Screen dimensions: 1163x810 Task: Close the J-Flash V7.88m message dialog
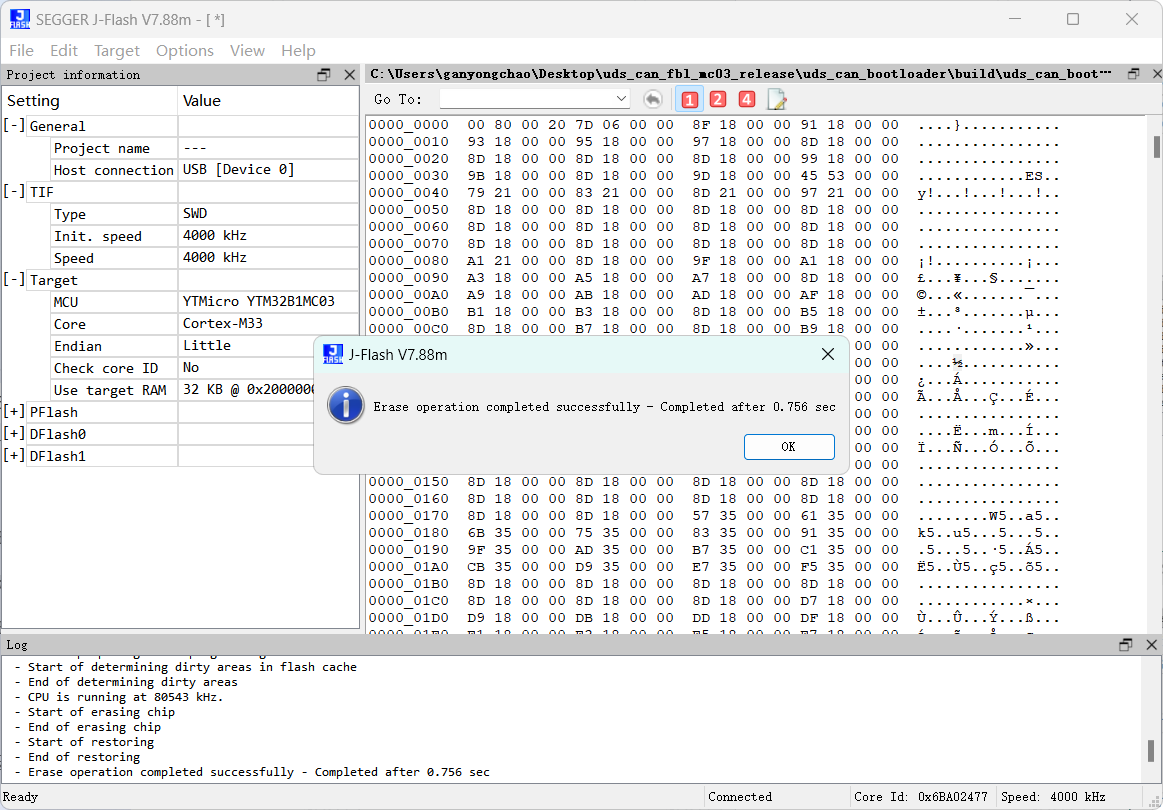828,355
